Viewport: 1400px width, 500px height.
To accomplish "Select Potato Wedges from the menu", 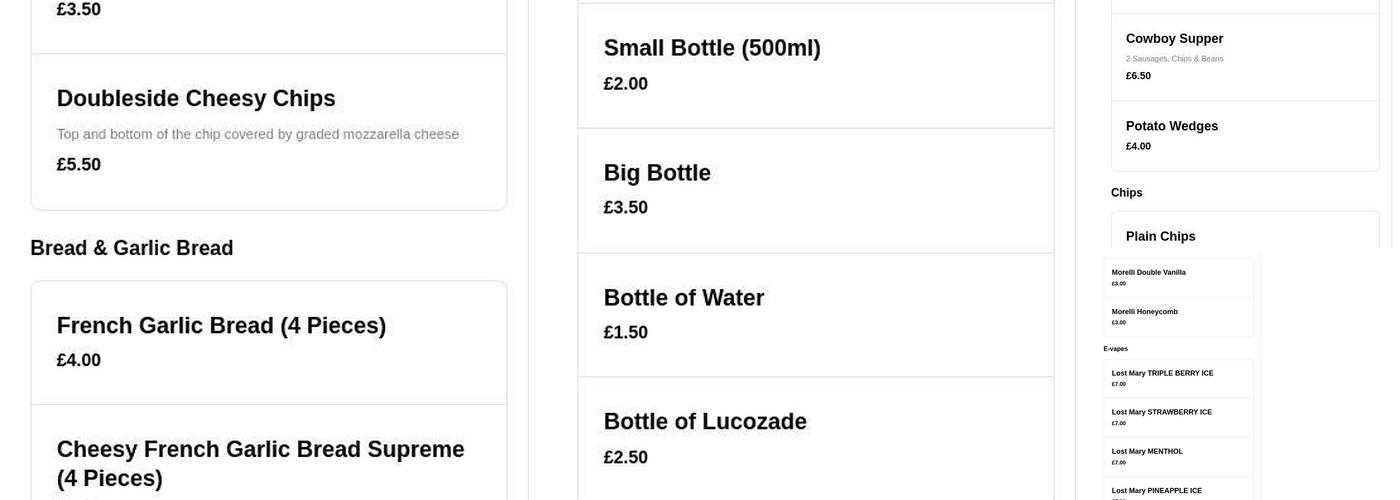I will pos(1244,136).
